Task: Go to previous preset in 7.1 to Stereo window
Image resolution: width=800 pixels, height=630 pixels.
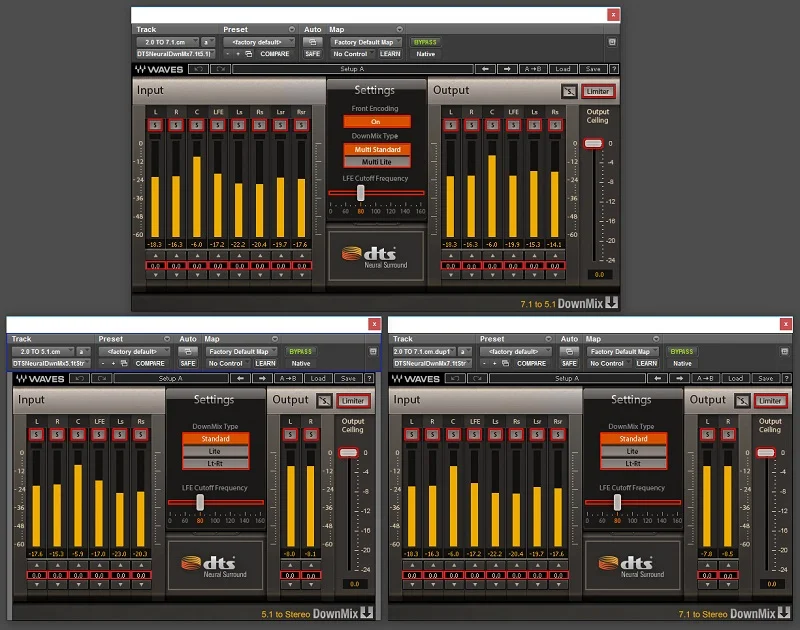Action: click(658, 379)
